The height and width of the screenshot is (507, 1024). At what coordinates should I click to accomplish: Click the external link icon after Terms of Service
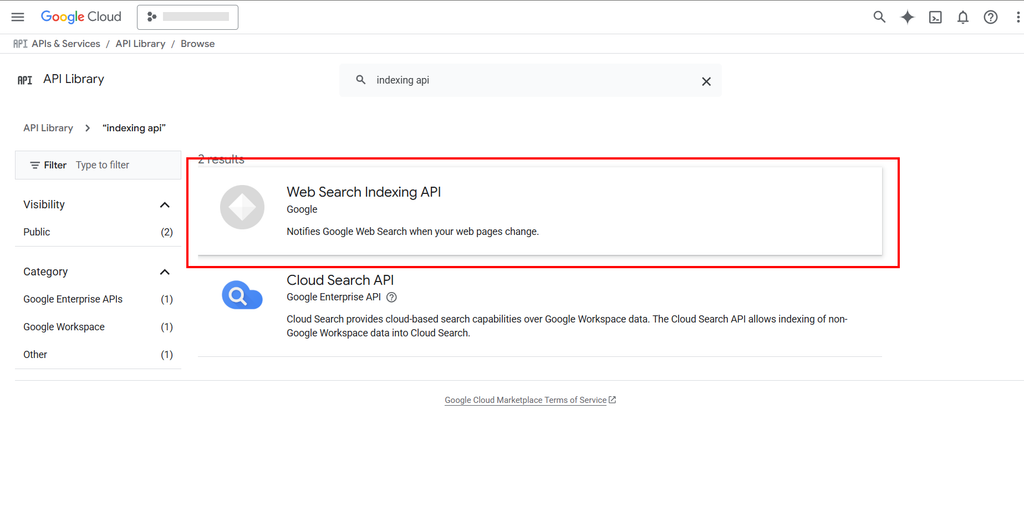pyautogui.click(x=613, y=401)
